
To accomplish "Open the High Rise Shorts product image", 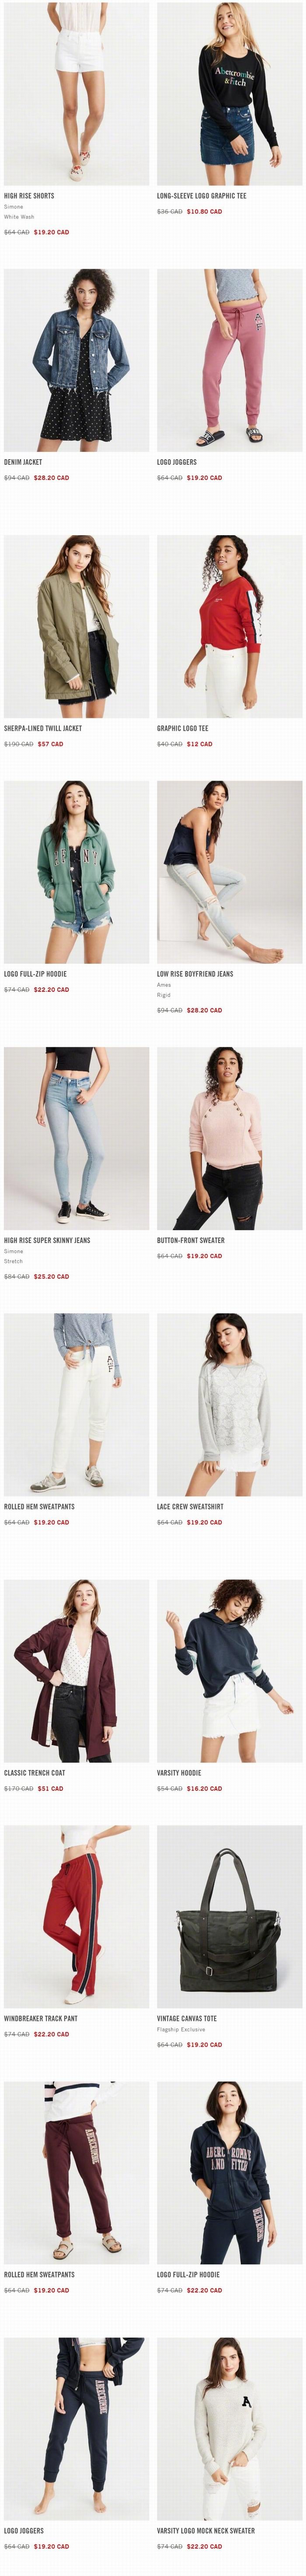I will point(76,93).
